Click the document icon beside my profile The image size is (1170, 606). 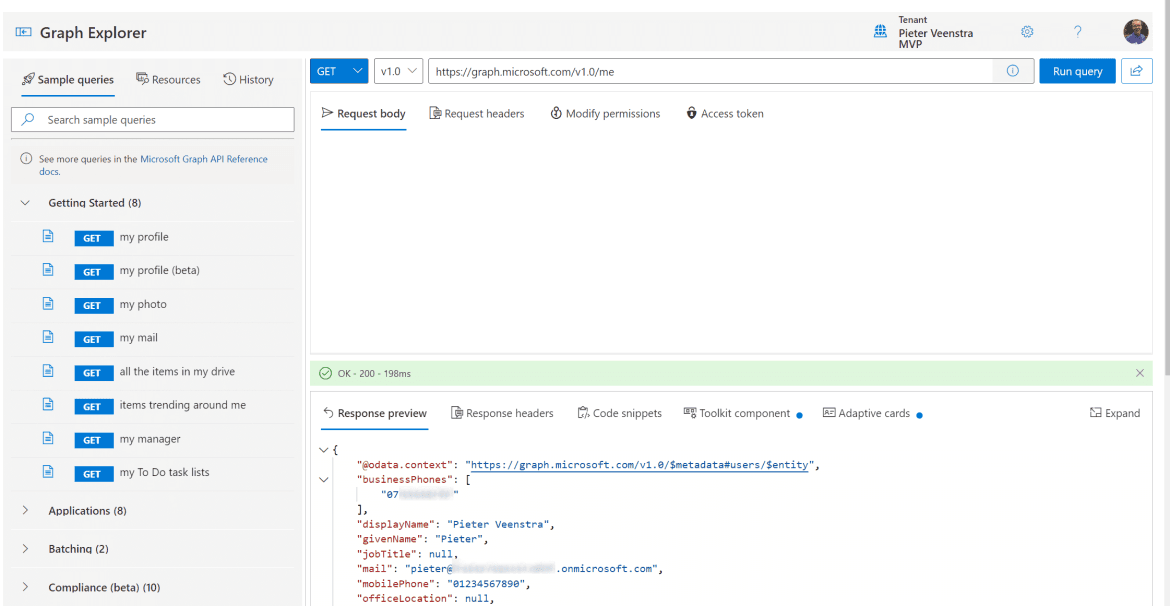point(48,236)
